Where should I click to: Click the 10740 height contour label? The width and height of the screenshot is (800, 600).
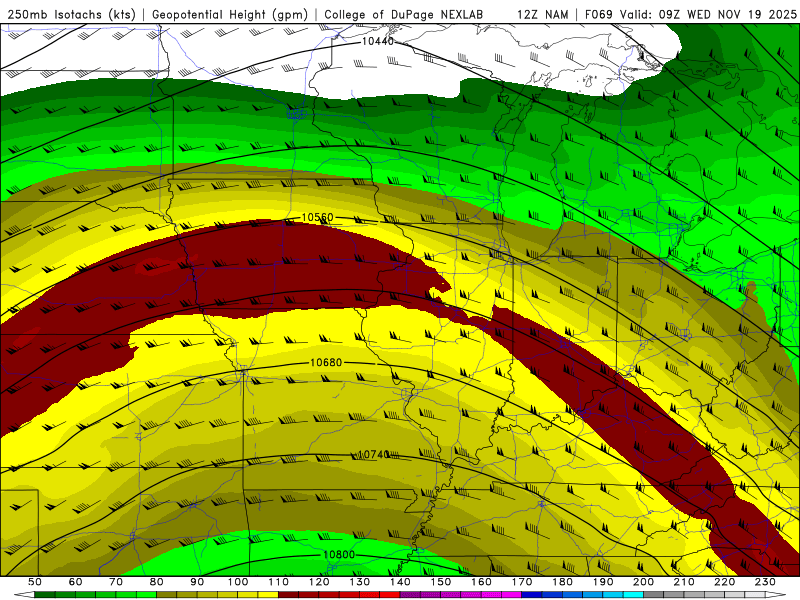tap(373, 454)
